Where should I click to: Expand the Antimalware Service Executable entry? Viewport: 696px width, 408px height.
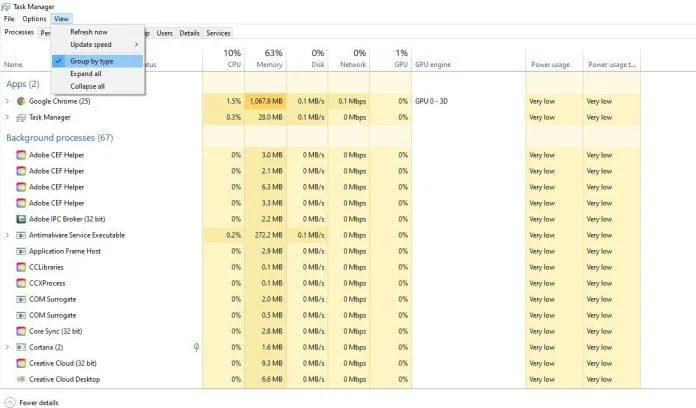click(x=7, y=235)
